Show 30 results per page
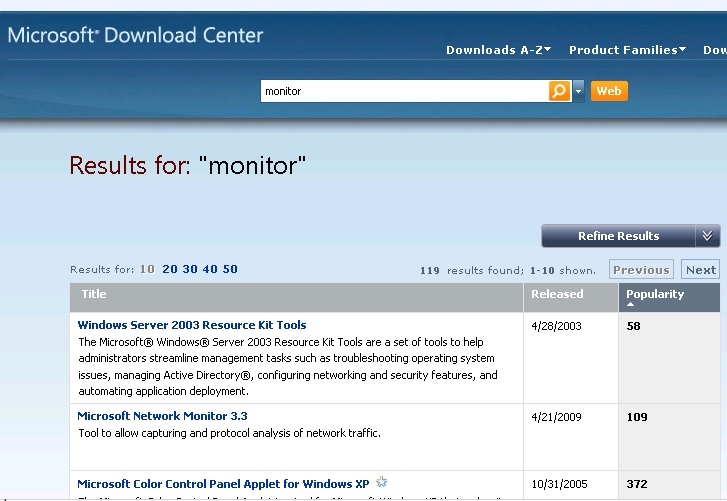727x501 pixels. click(x=190, y=269)
